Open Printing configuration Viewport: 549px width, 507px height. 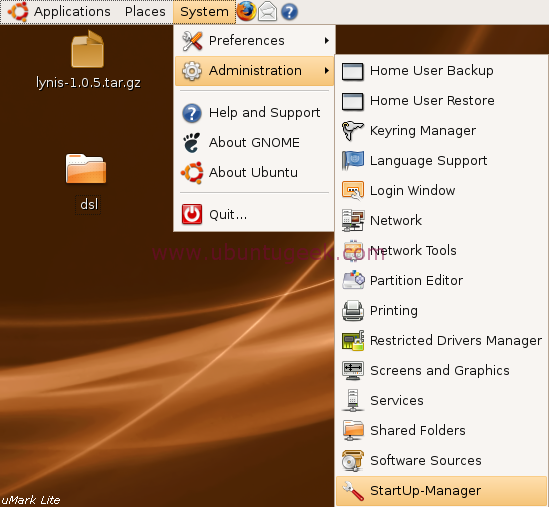click(x=442, y=311)
